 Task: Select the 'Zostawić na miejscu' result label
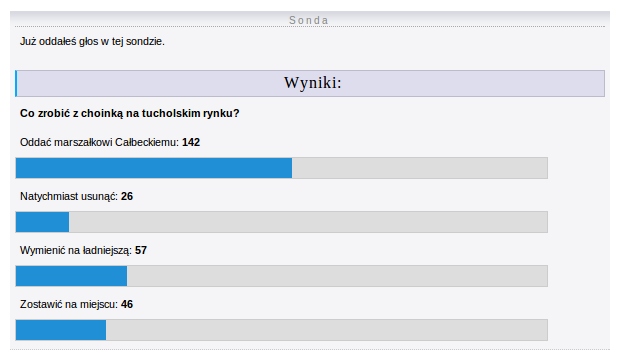(69, 304)
